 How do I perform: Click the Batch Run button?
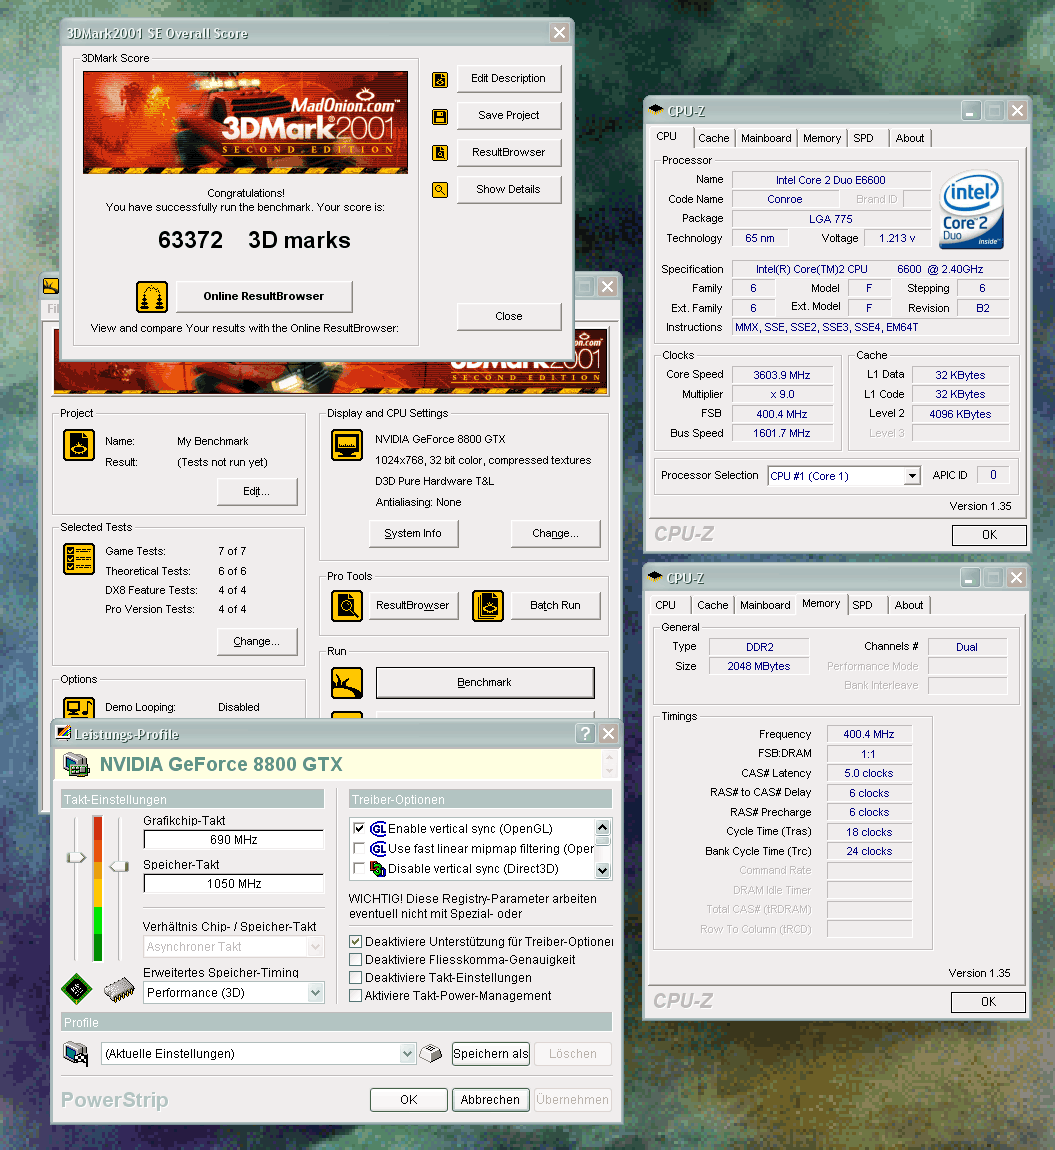pos(555,606)
